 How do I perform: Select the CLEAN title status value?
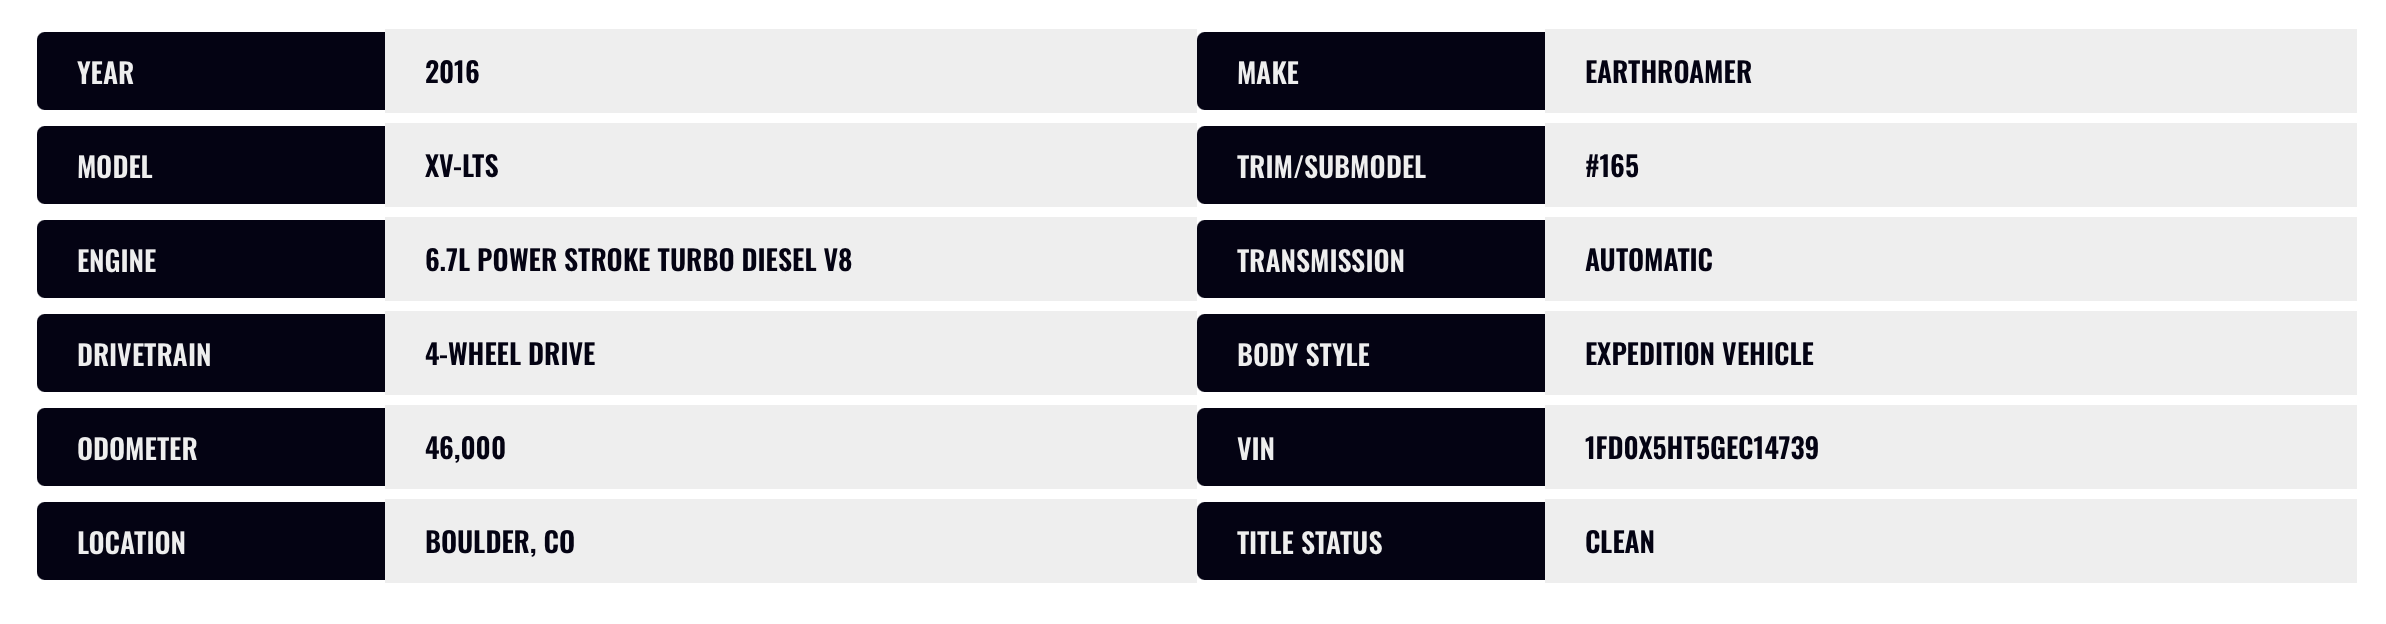1620,542
